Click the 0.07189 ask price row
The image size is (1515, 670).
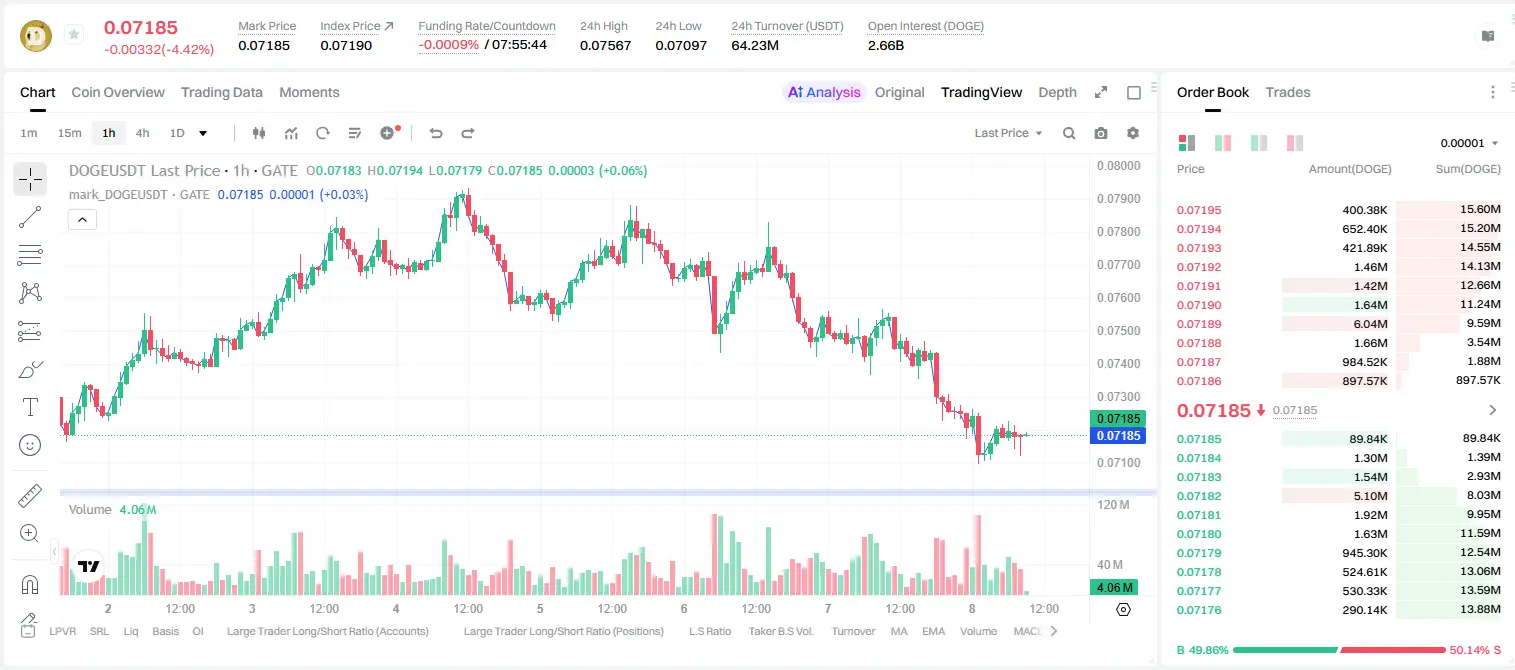[x=1338, y=324]
